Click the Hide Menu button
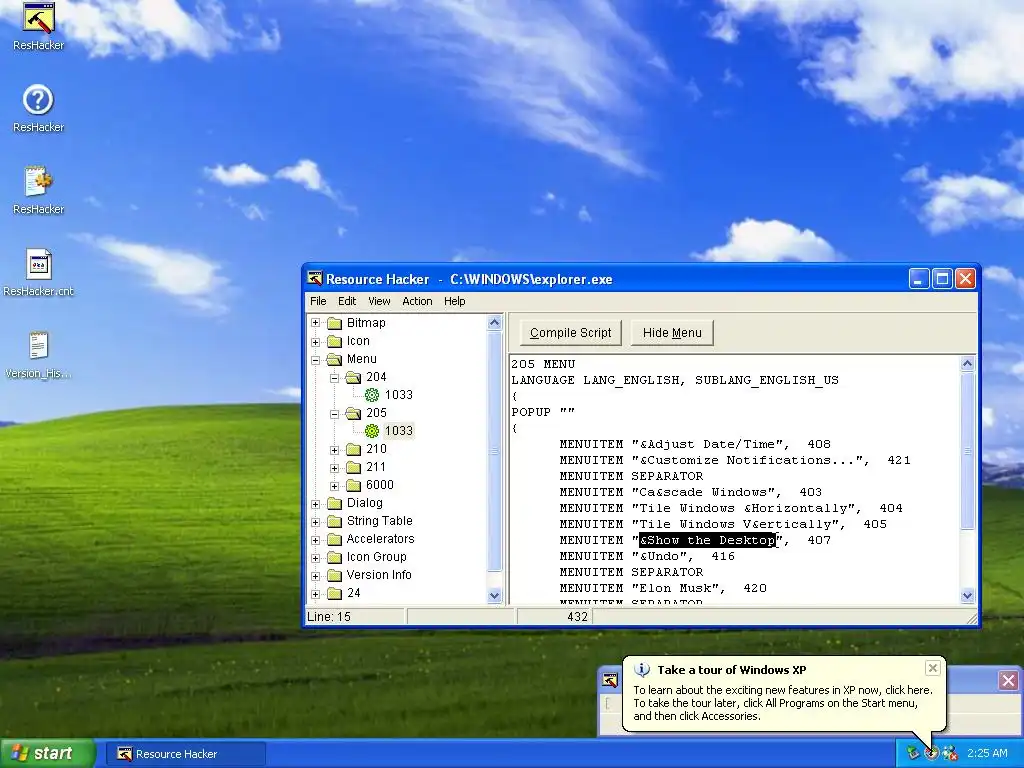Image resolution: width=1024 pixels, height=768 pixels. [672, 332]
